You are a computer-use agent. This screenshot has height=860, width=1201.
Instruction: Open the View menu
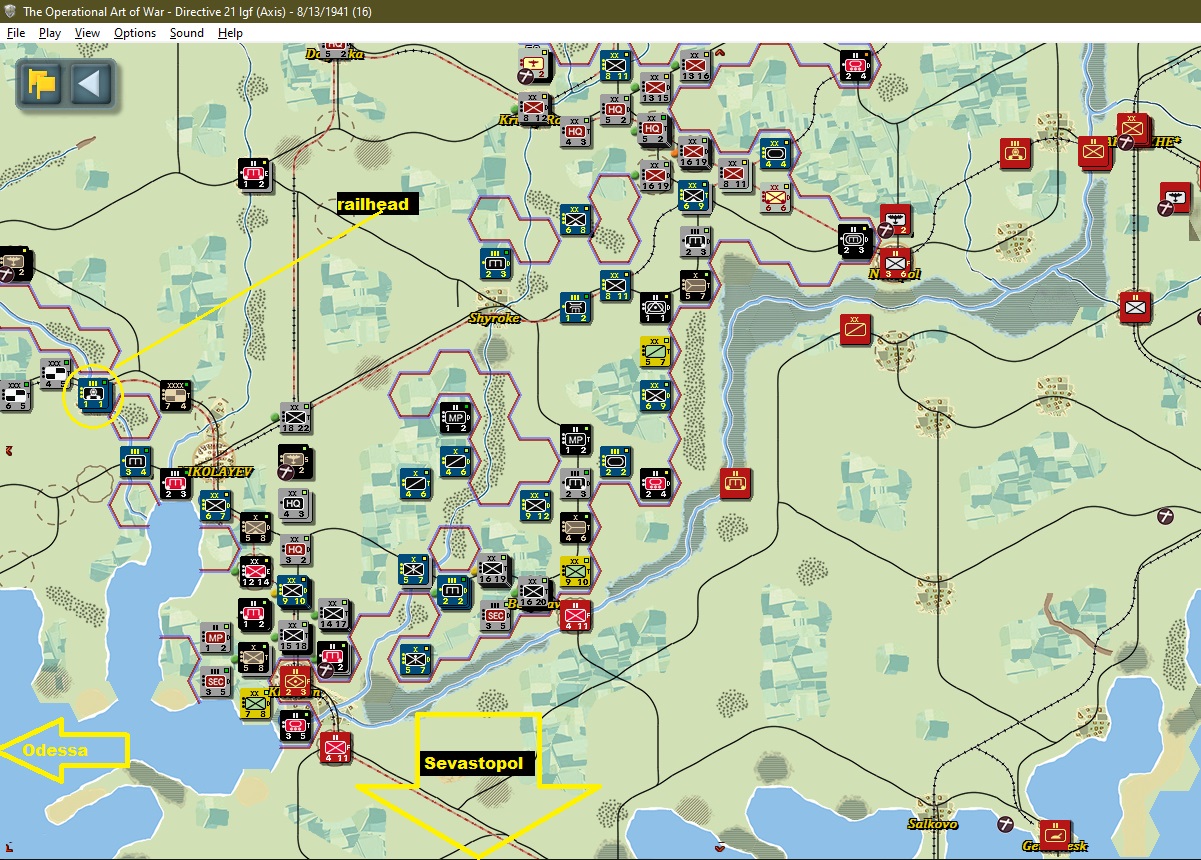88,33
